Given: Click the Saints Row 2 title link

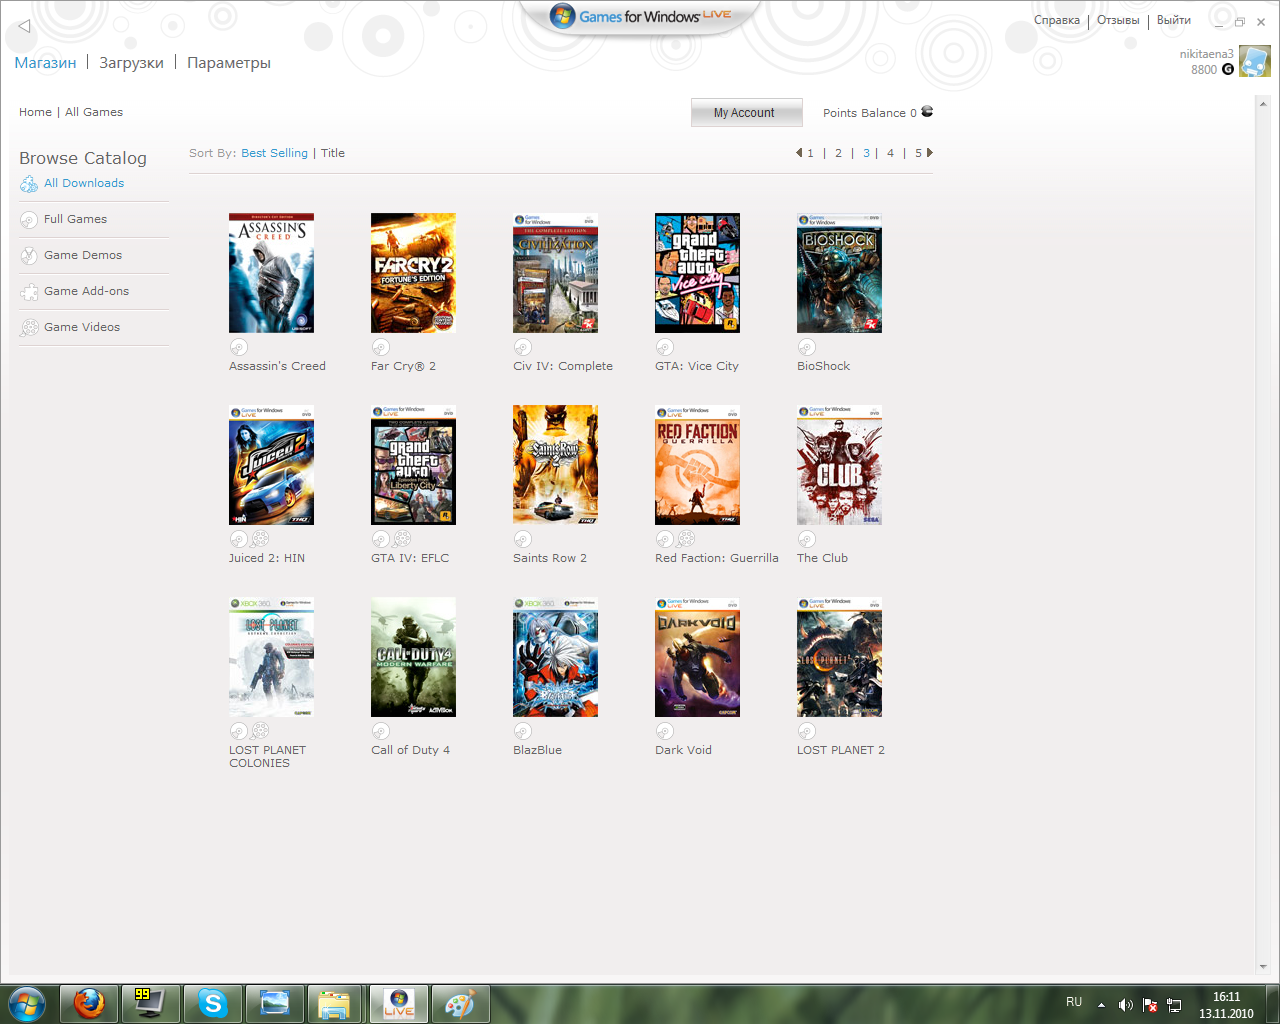Looking at the screenshot, I should [550, 558].
